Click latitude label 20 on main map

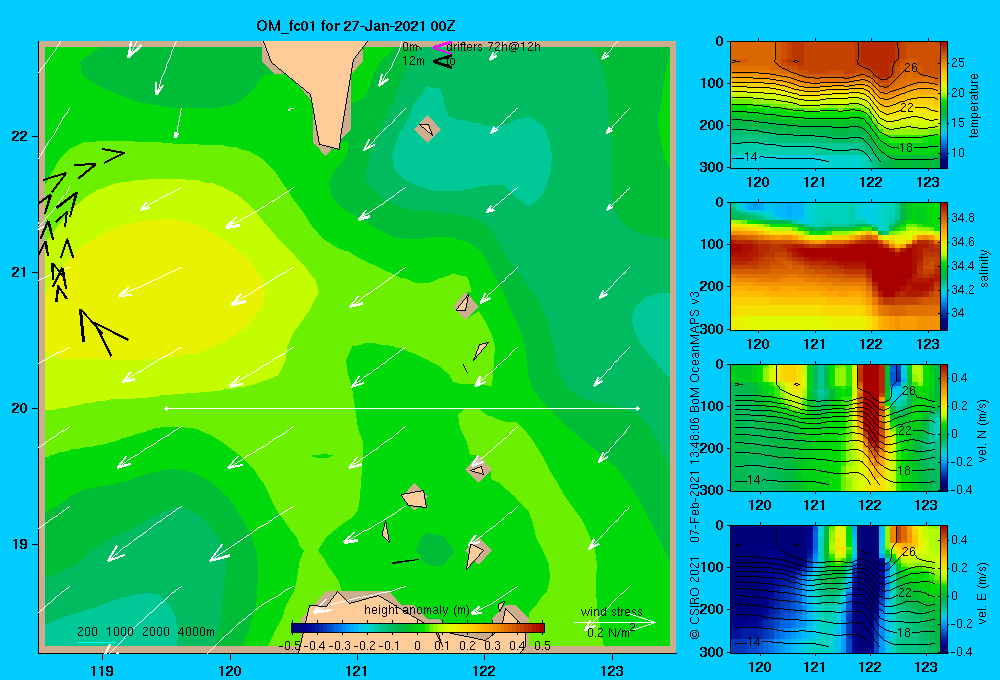tap(19, 408)
